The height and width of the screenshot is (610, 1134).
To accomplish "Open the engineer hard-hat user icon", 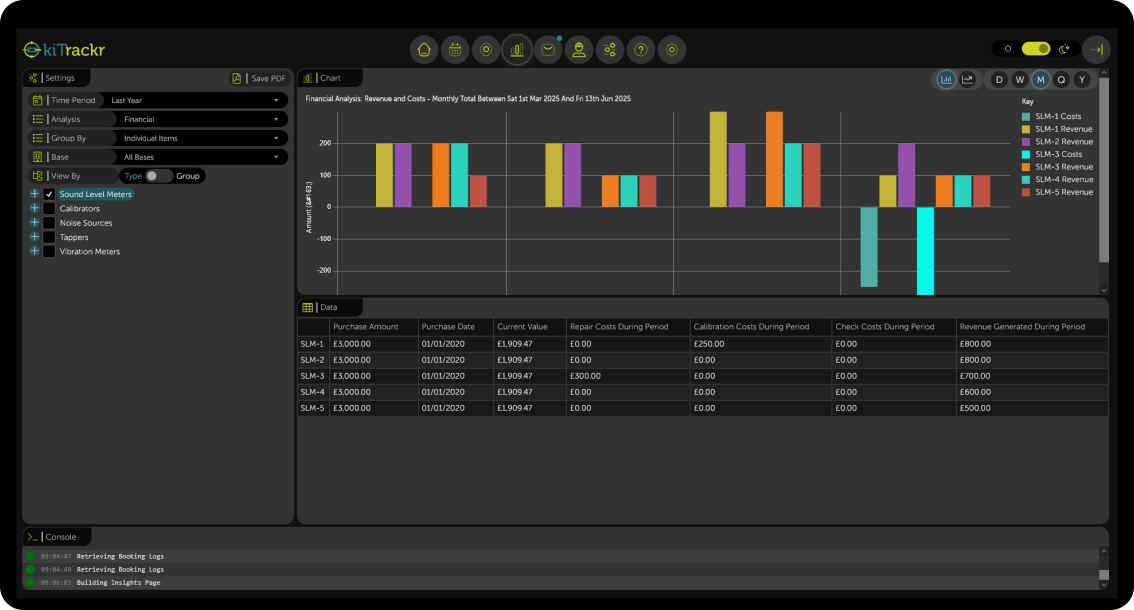I will tap(578, 49).
